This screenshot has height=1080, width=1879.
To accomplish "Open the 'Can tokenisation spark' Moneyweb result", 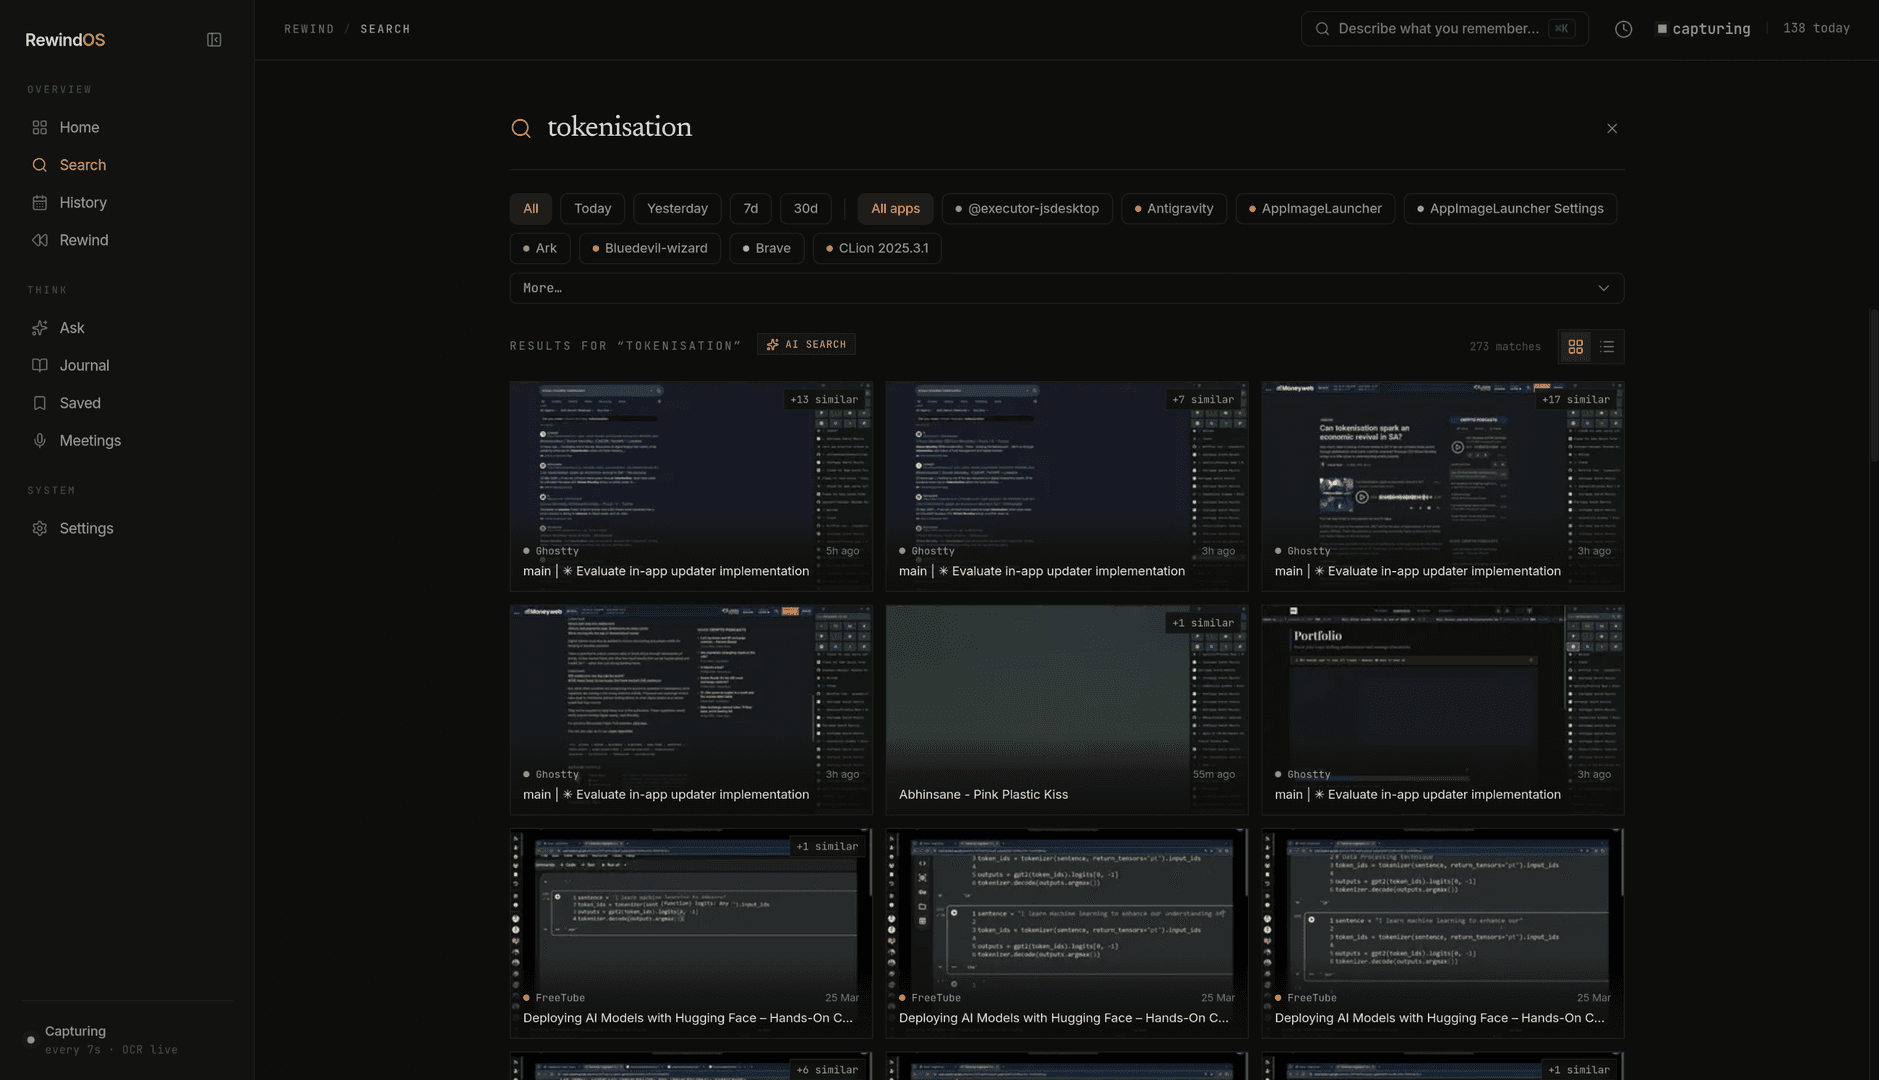I will click(x=1442, y=486).
